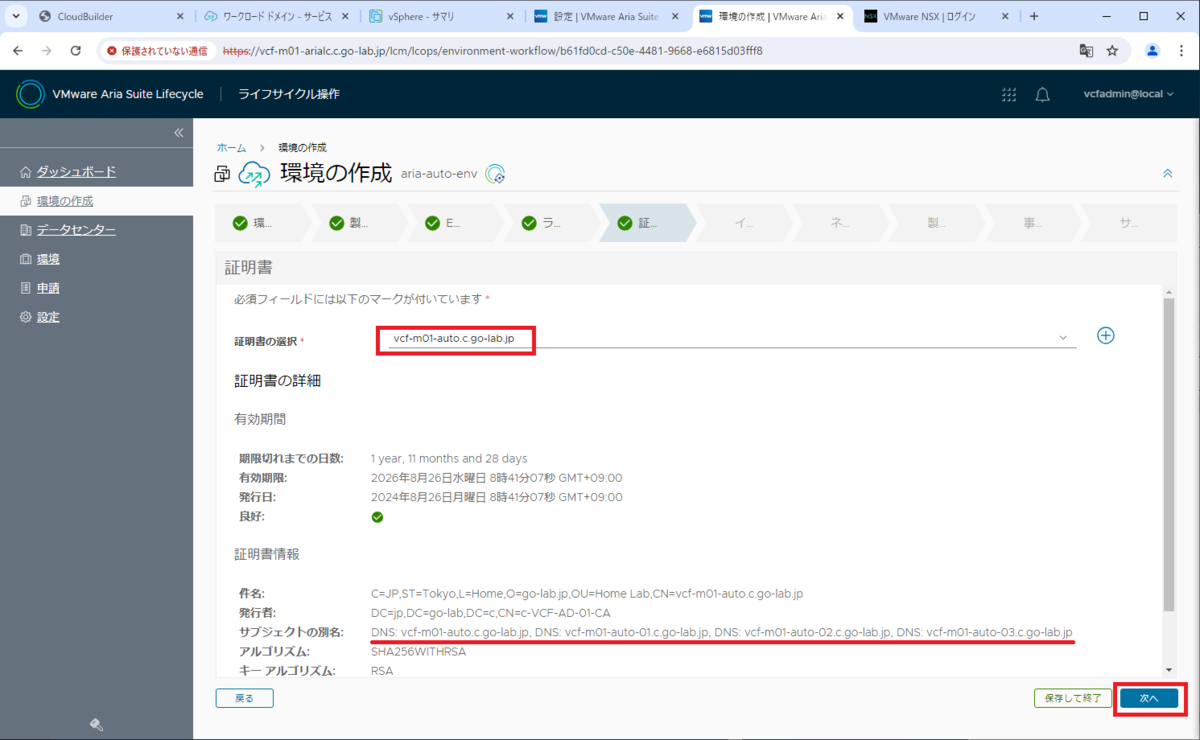Image resolution: width=1200 pixels, height=740 pixels.
Task: Switch to the CloudBuilder tab
Action: click(111, 16)
